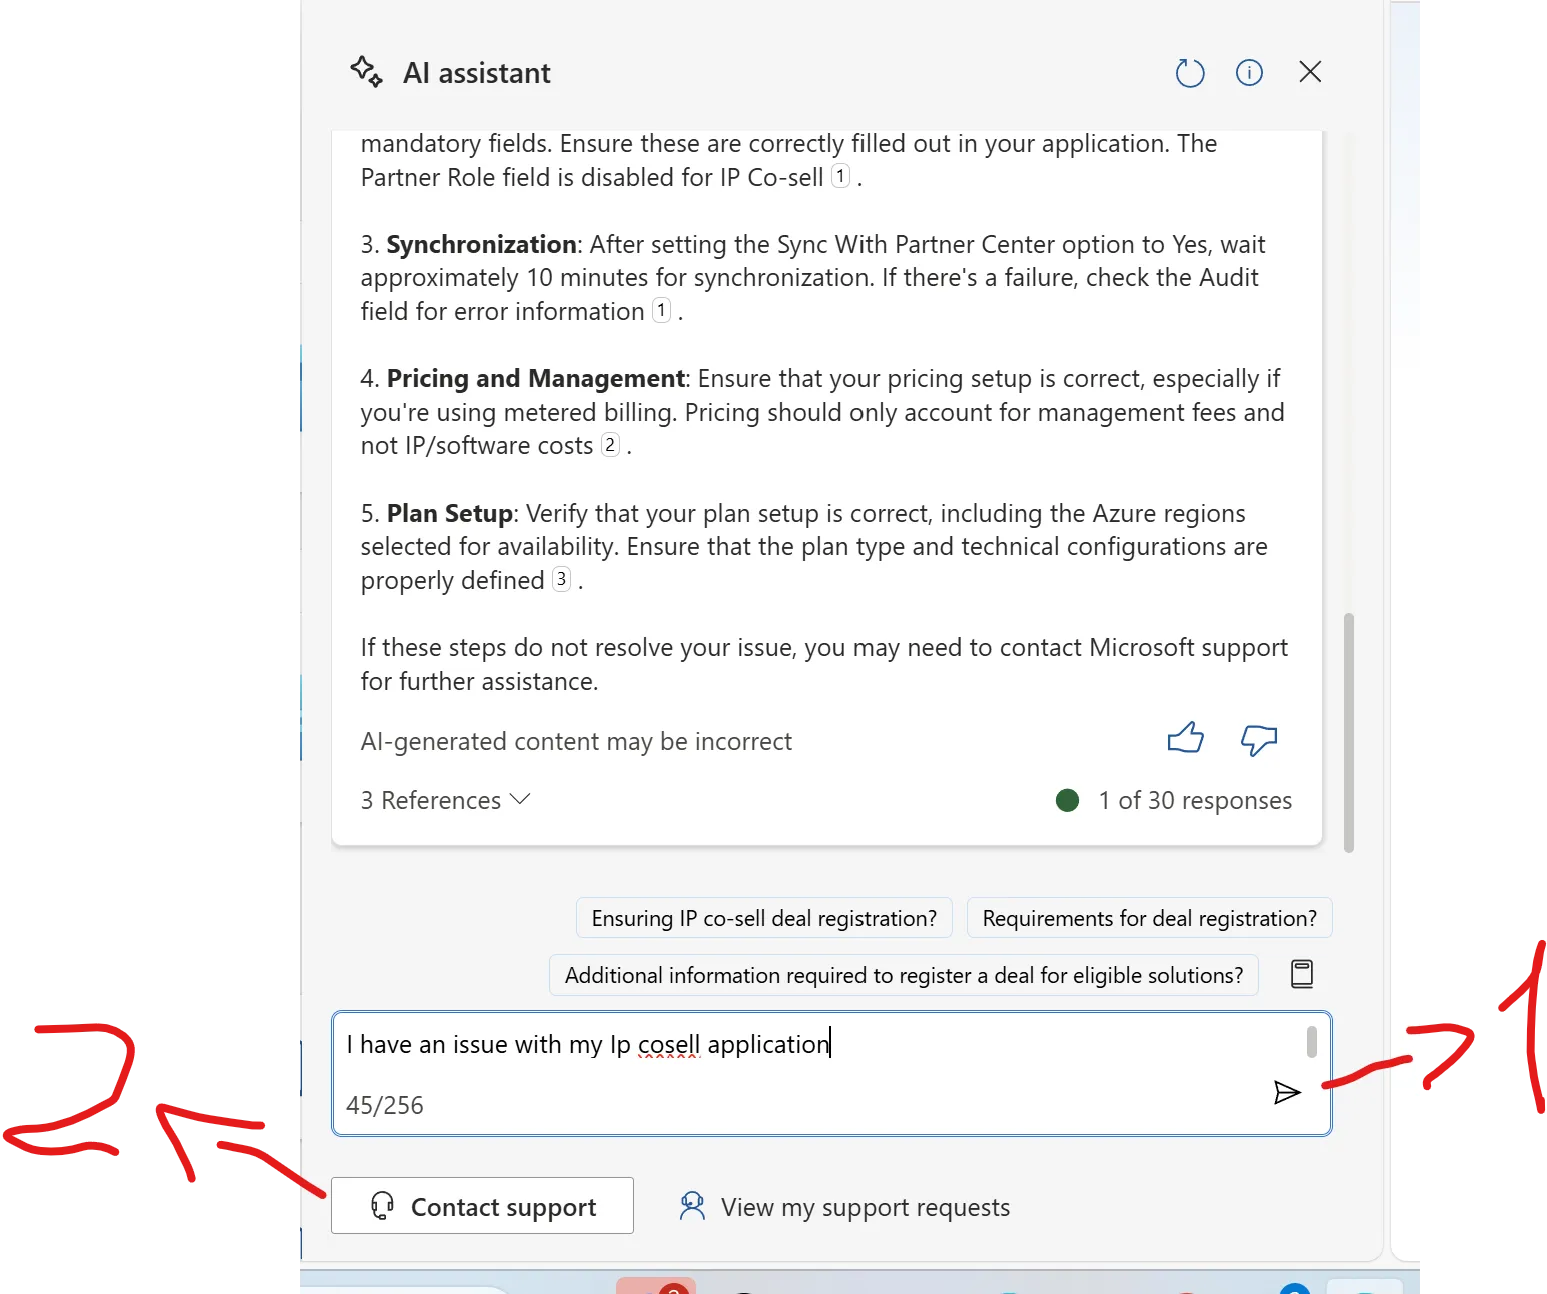Click the 'Pricing and Management' heading
This screenshot has width=1547, height=1294.
[x=535, y=378]
